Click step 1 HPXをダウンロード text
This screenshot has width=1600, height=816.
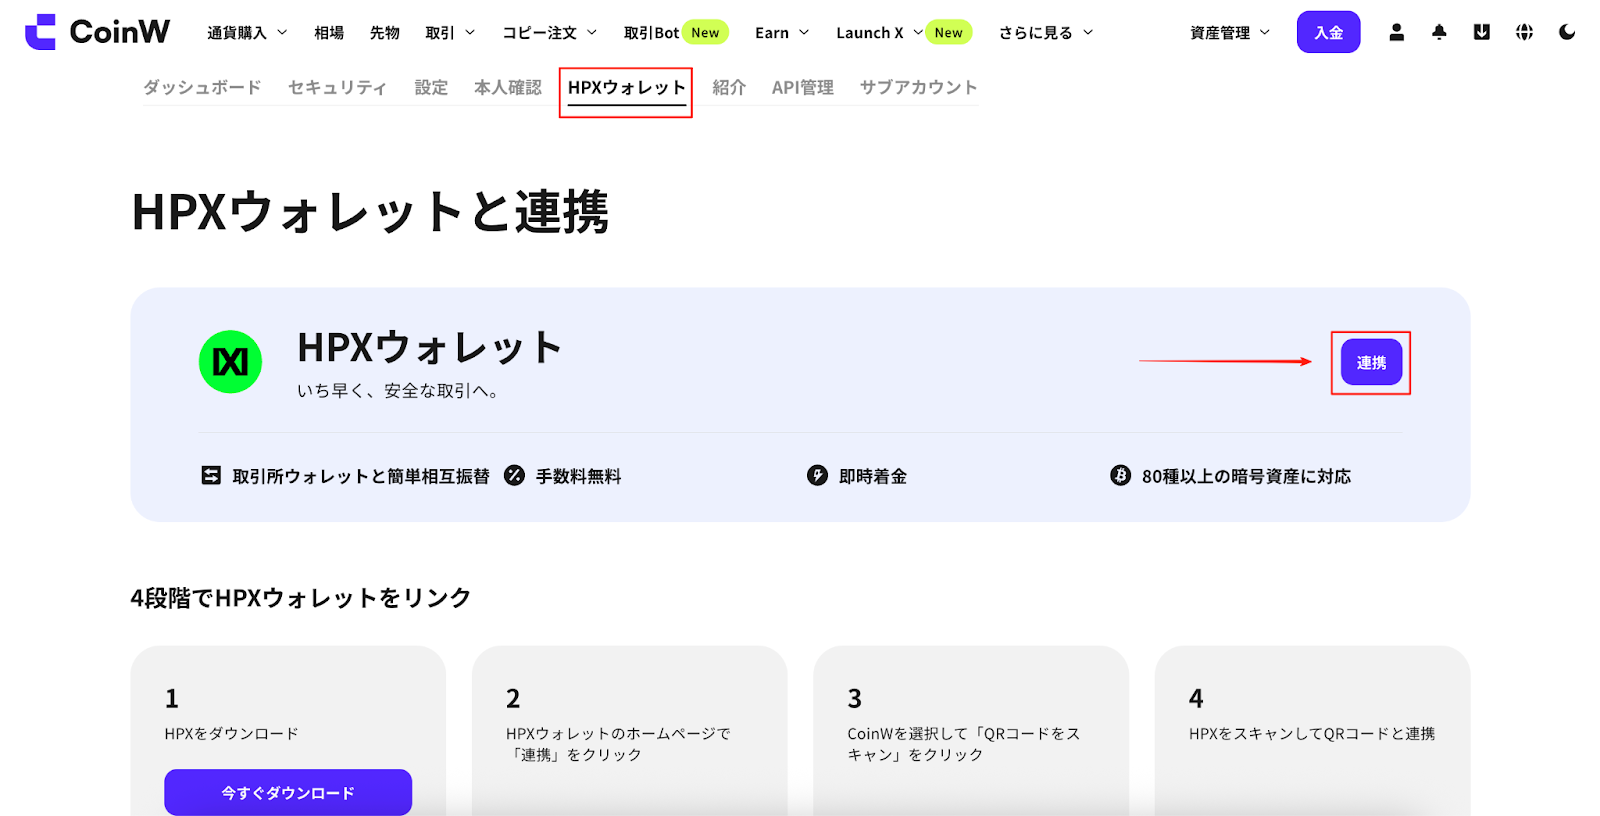[x=232, y=733]
